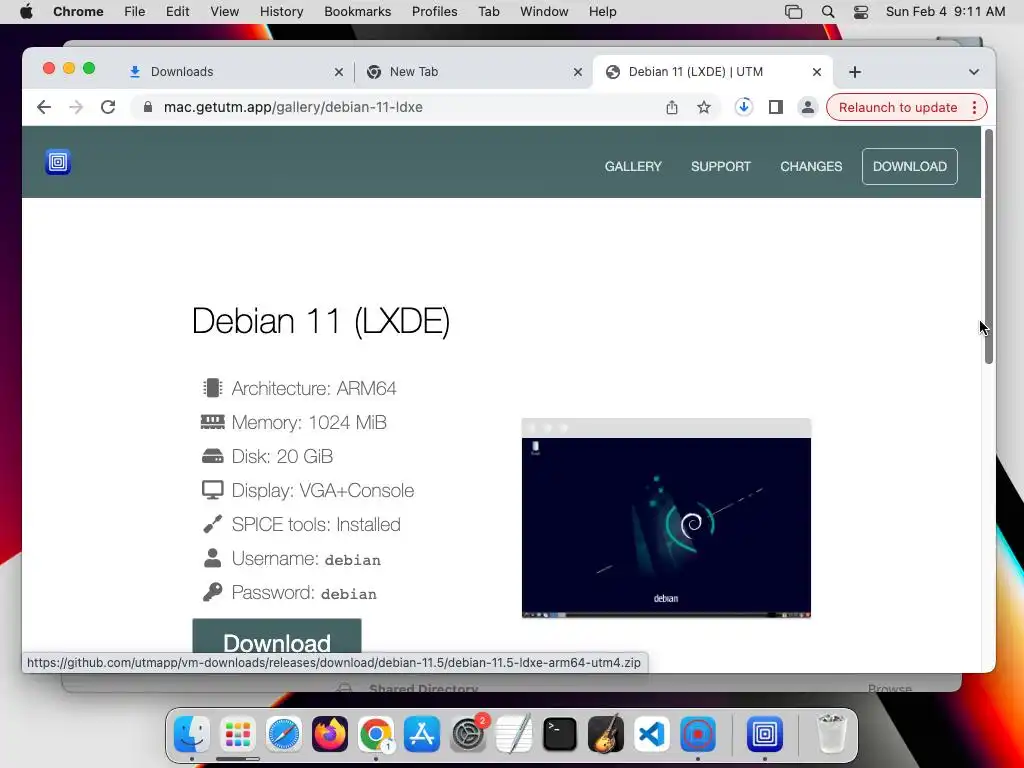
Task: Open Finder from the Dock
Action: [191, 734]
